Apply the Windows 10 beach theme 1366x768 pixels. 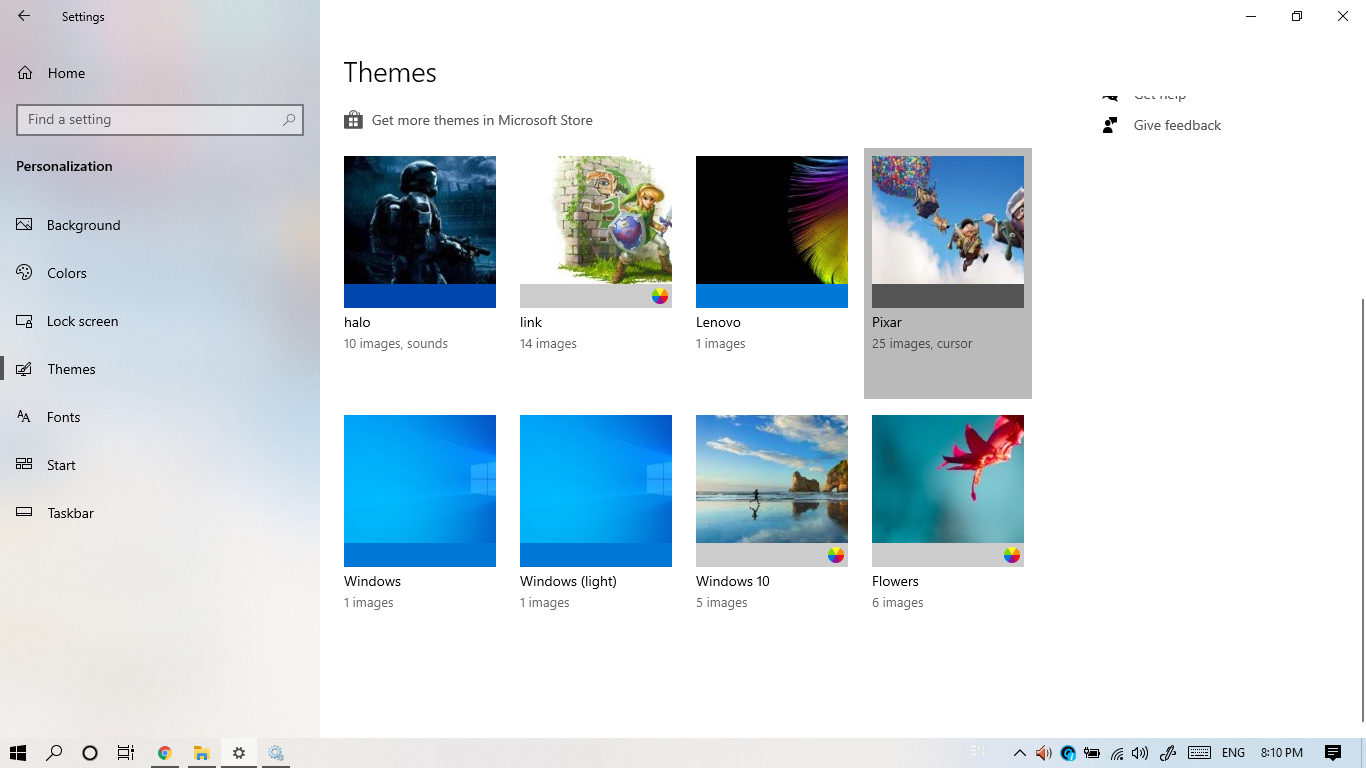[x=772, y=491]
